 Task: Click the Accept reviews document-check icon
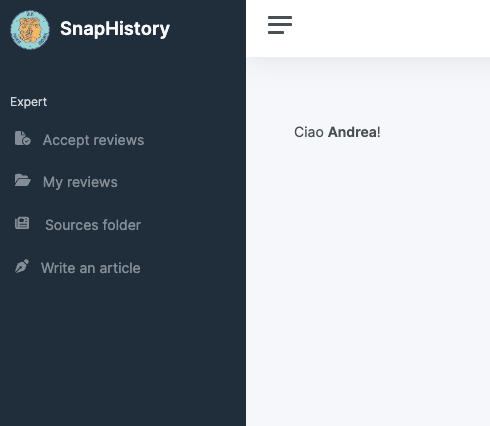click(x=23, y=138)
